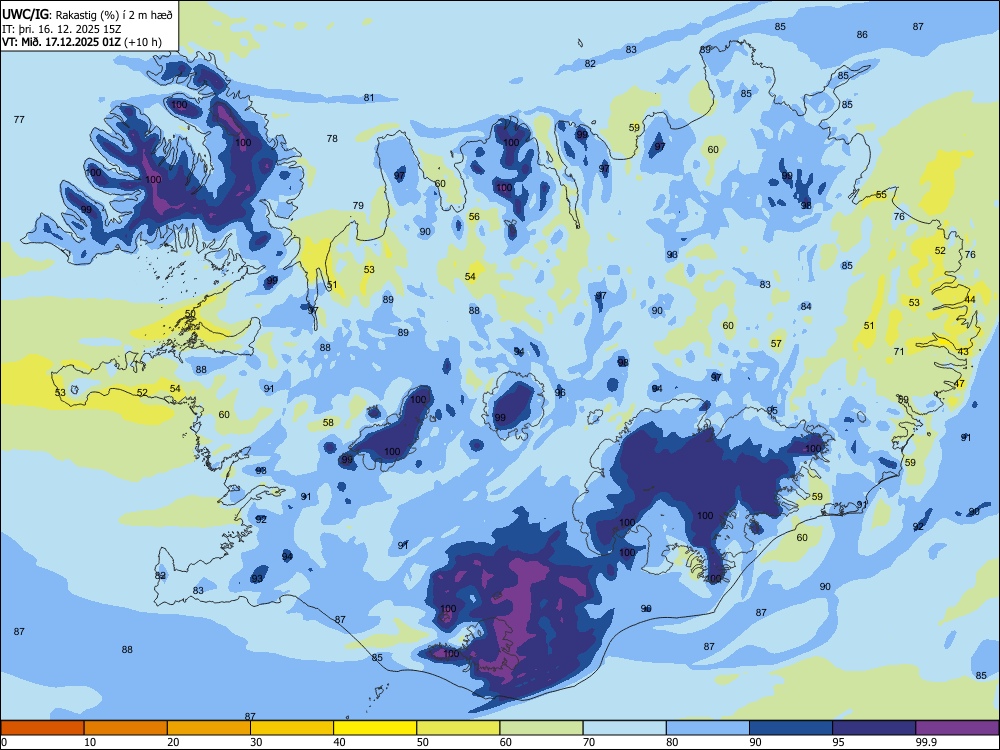
Task: Choose the 80–90% medium blue legend swatch
Action: [707, 728]
